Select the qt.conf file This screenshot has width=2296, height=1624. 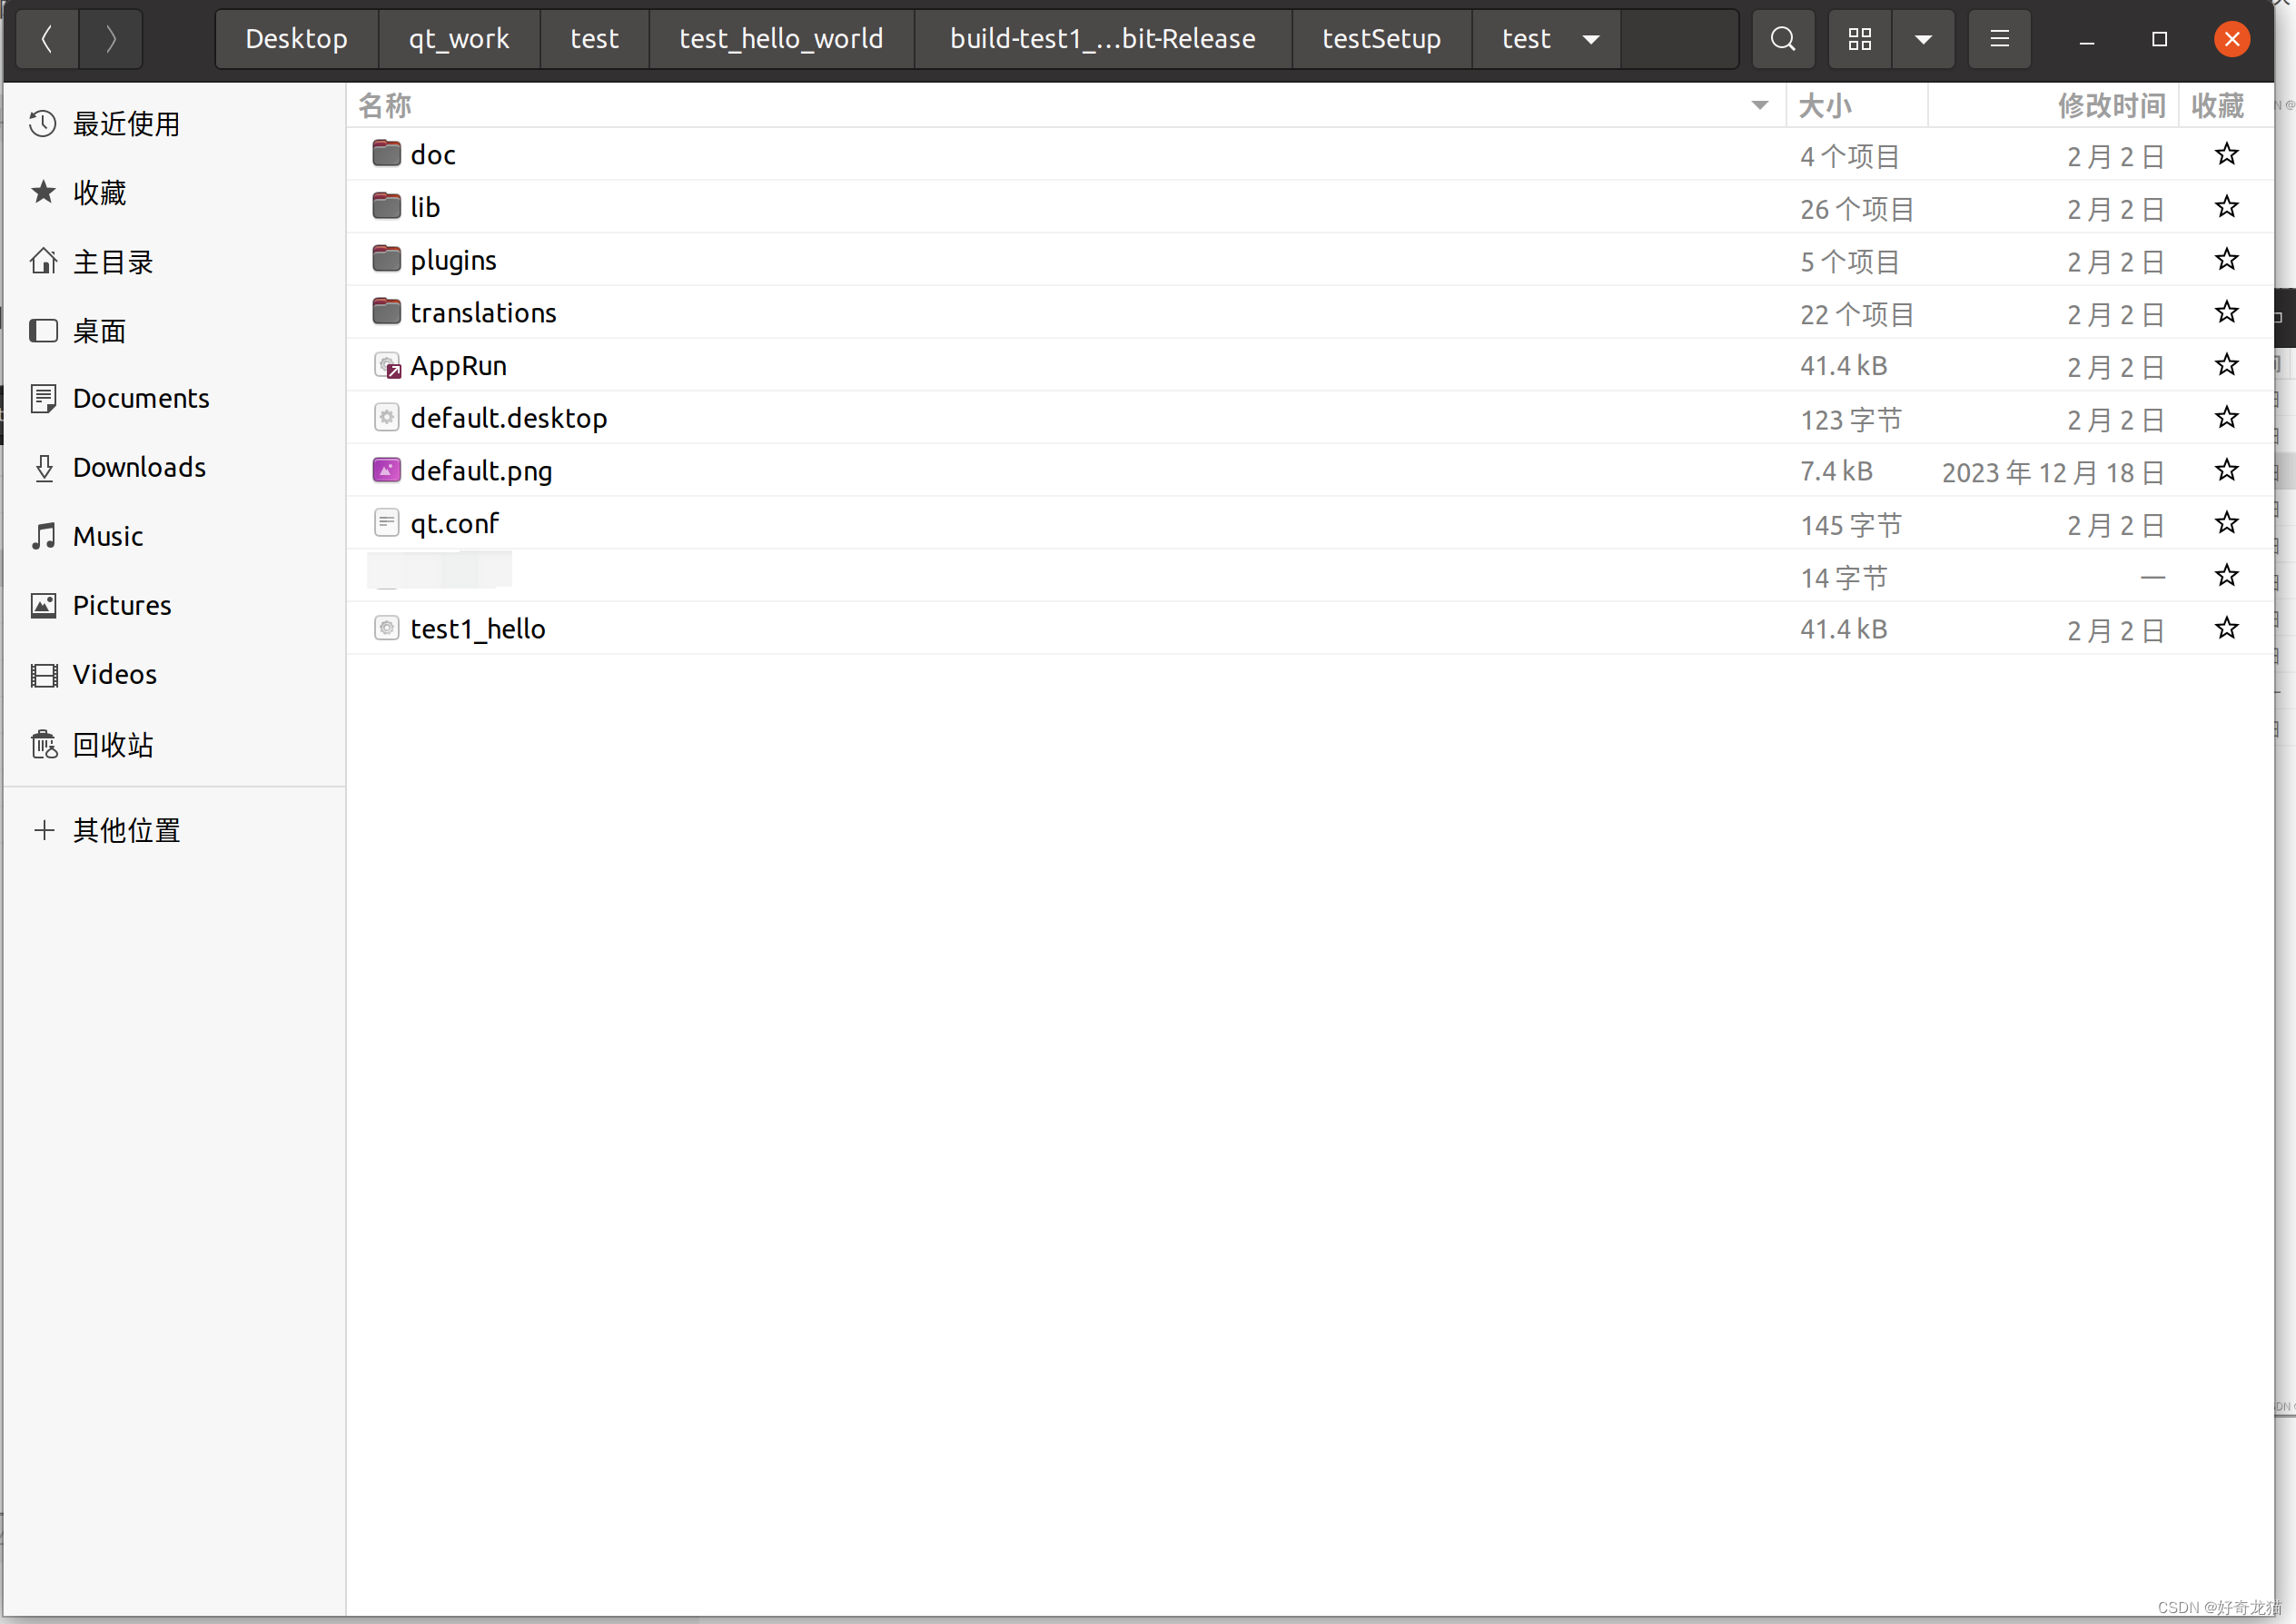click(x=453, y=523)
